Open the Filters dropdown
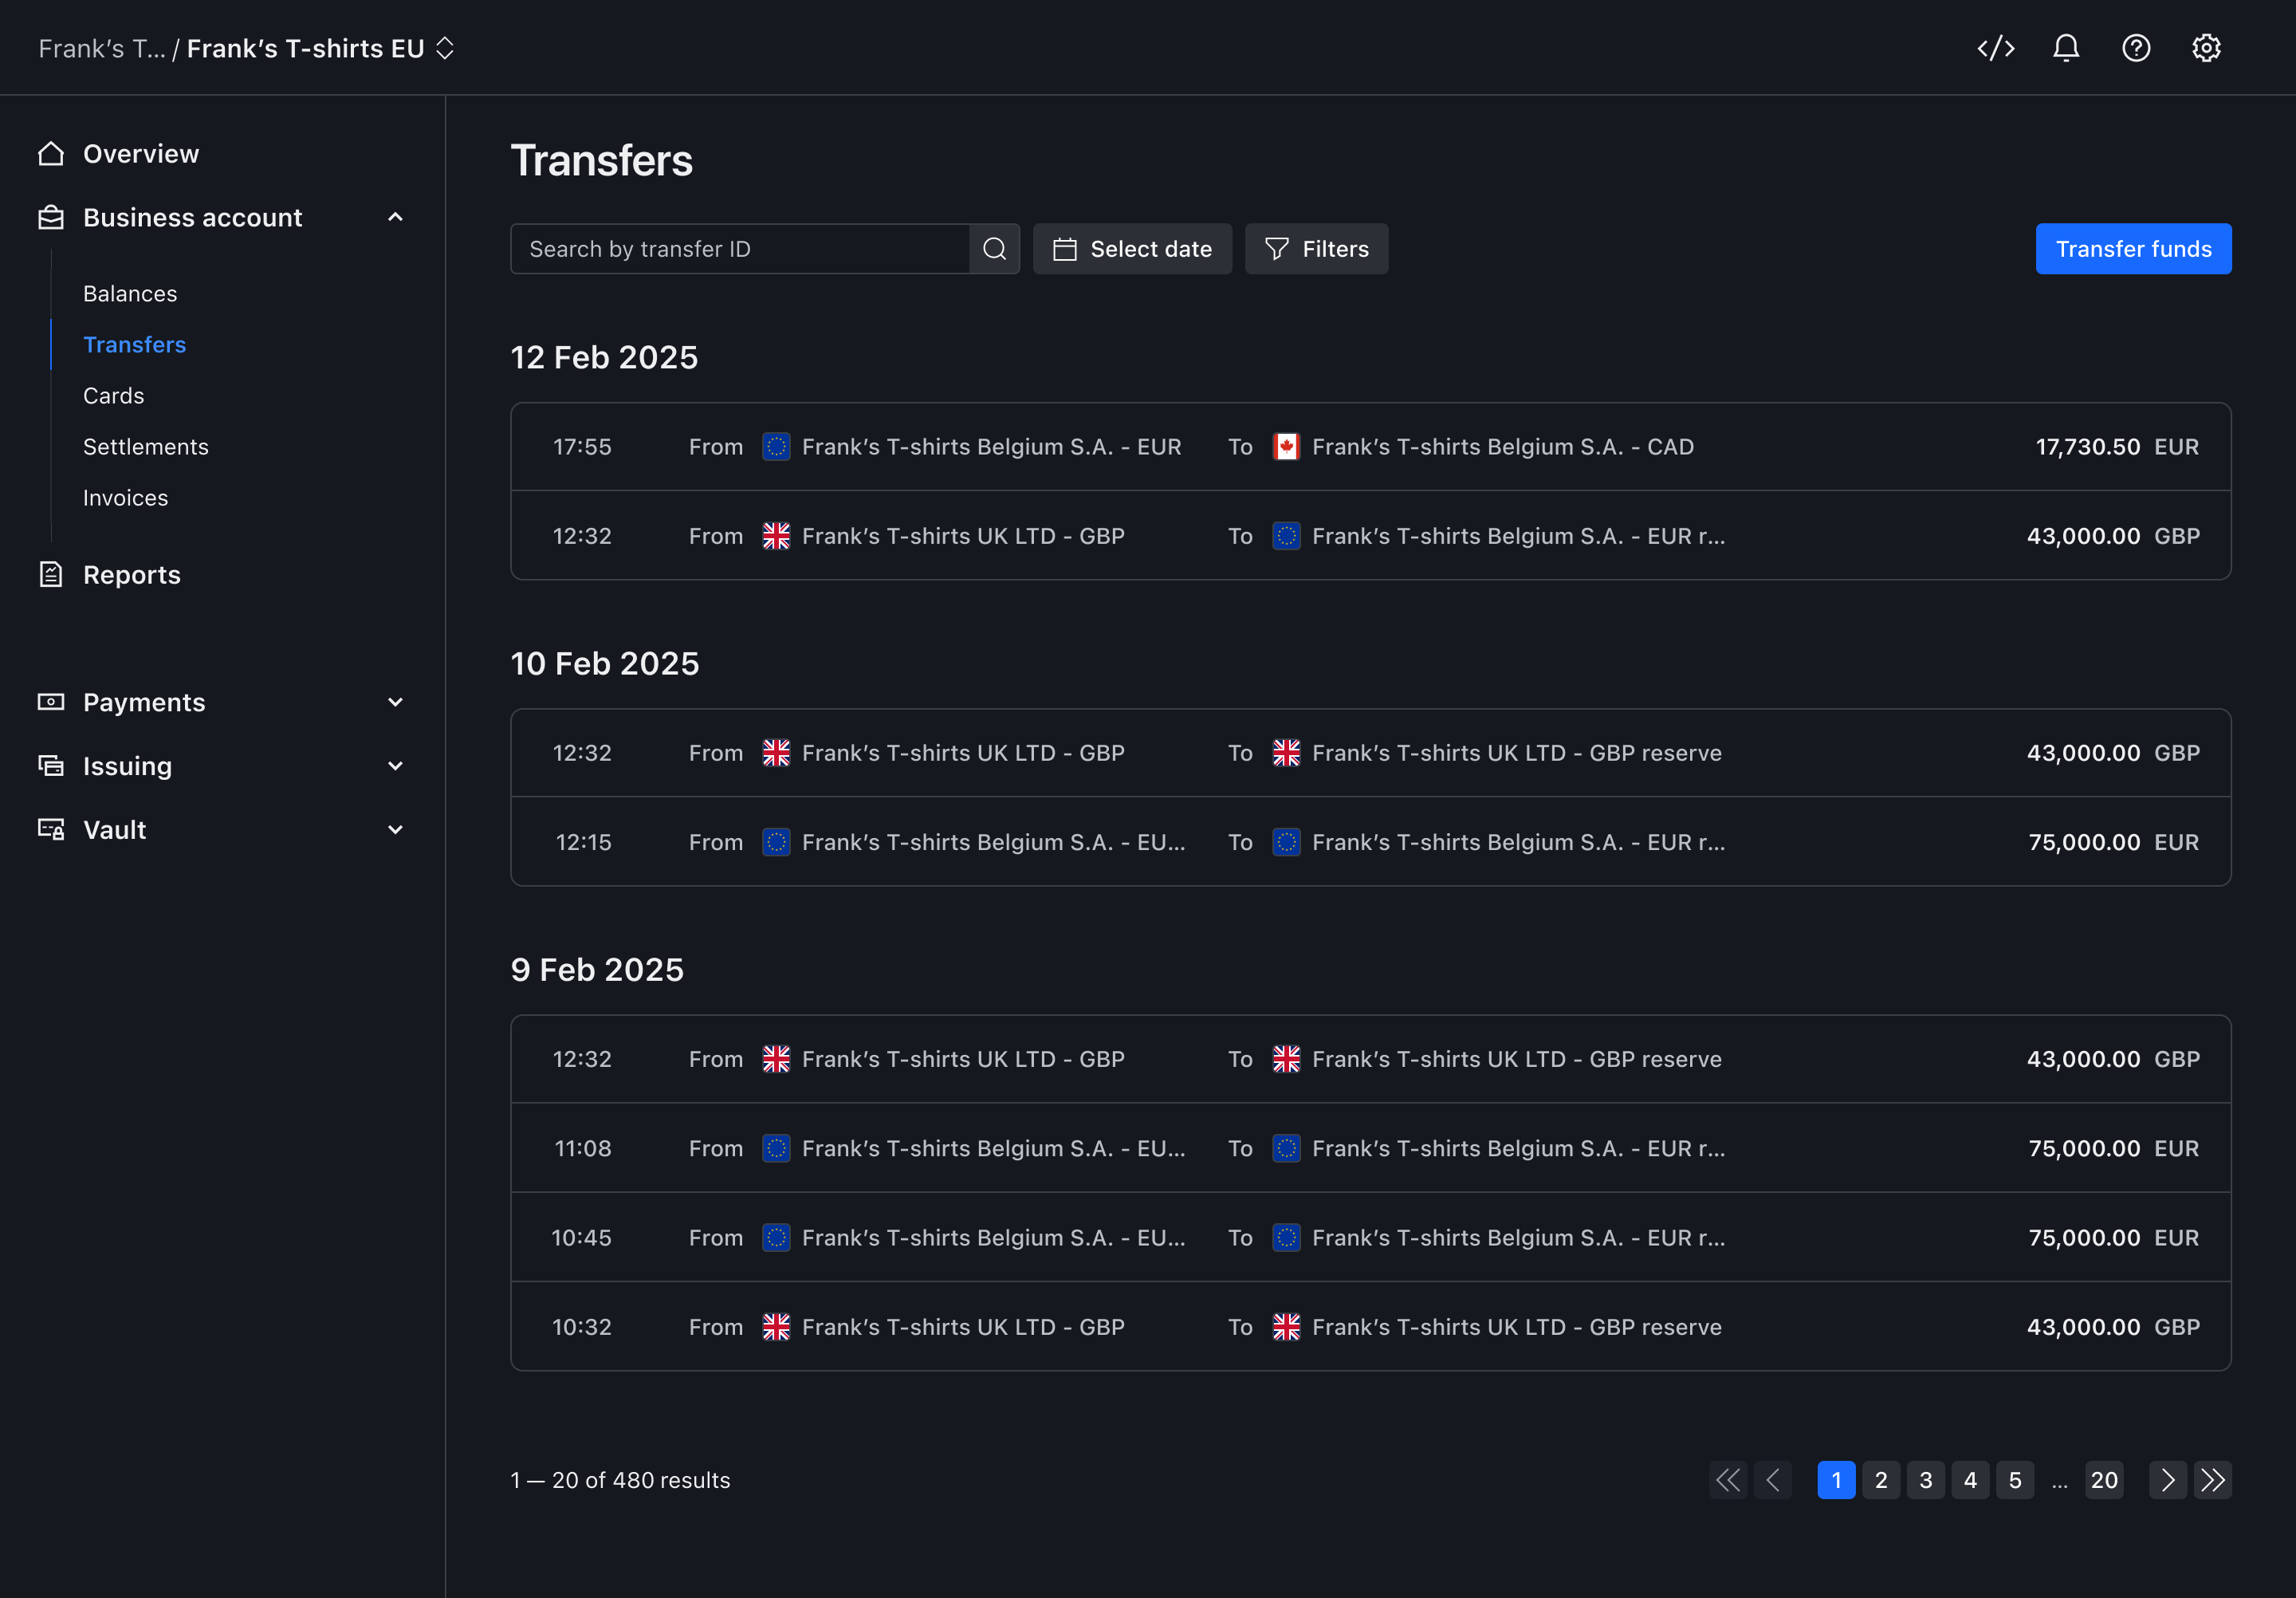2296x1598 pixels. [1316, 249]
